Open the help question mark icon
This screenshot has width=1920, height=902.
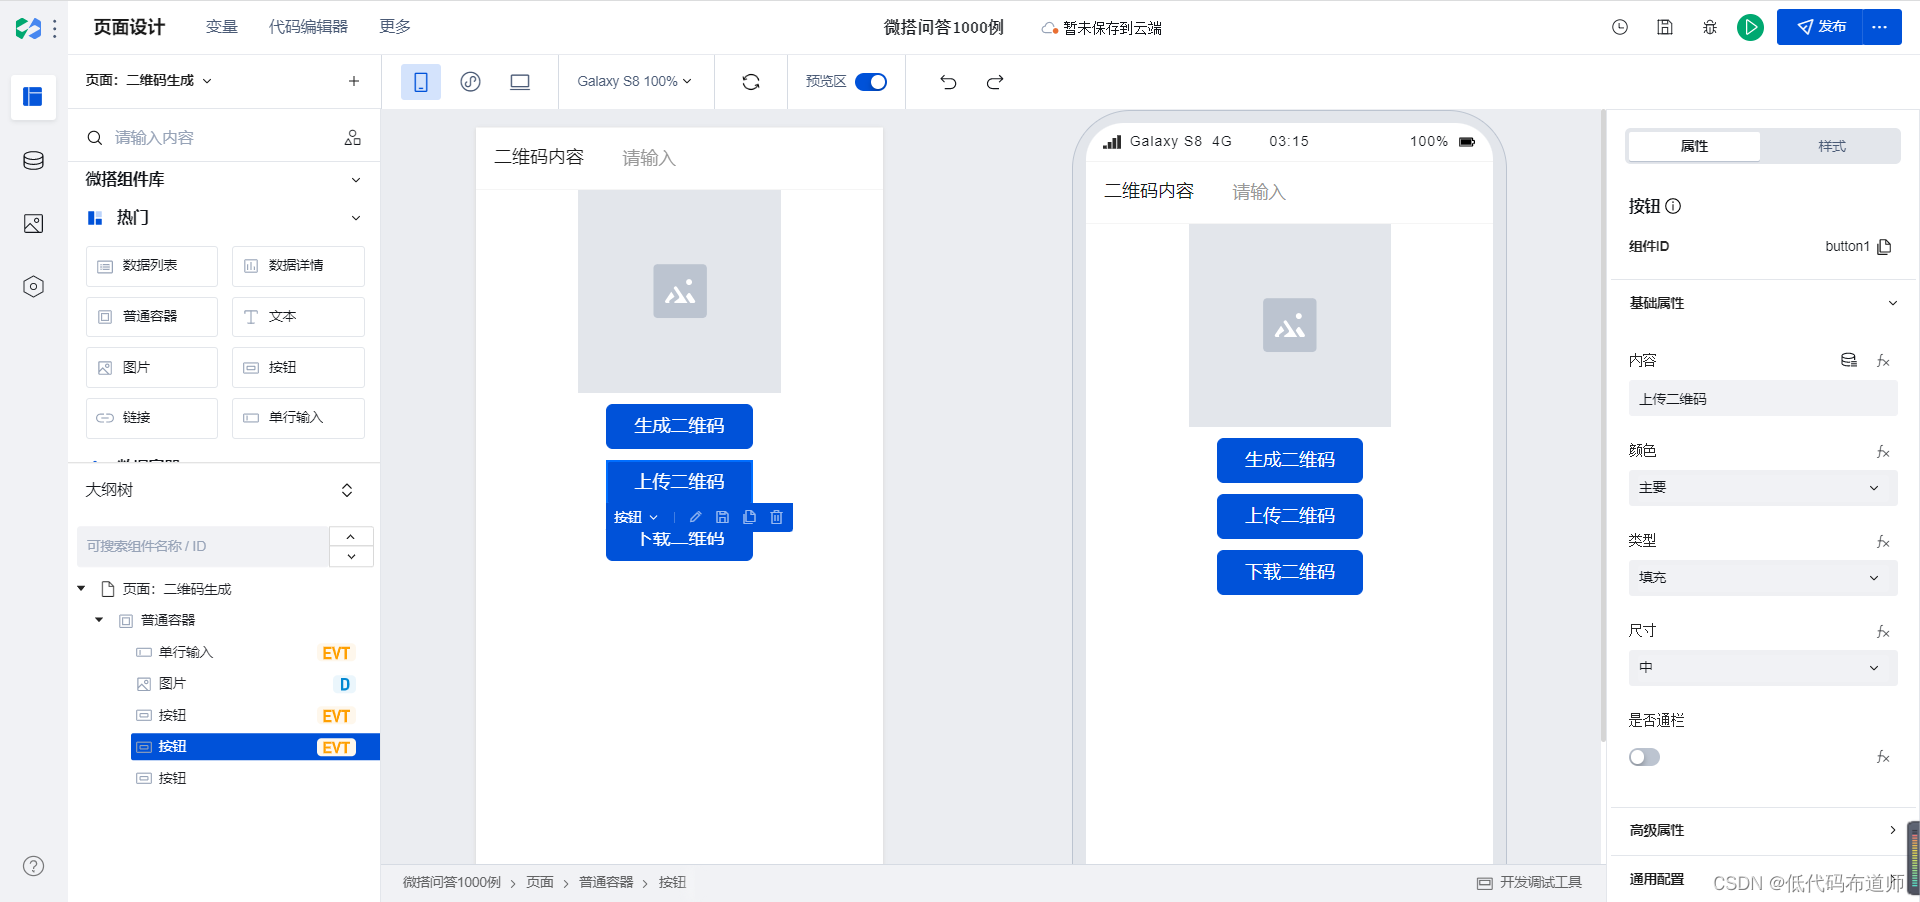(33, 866)
